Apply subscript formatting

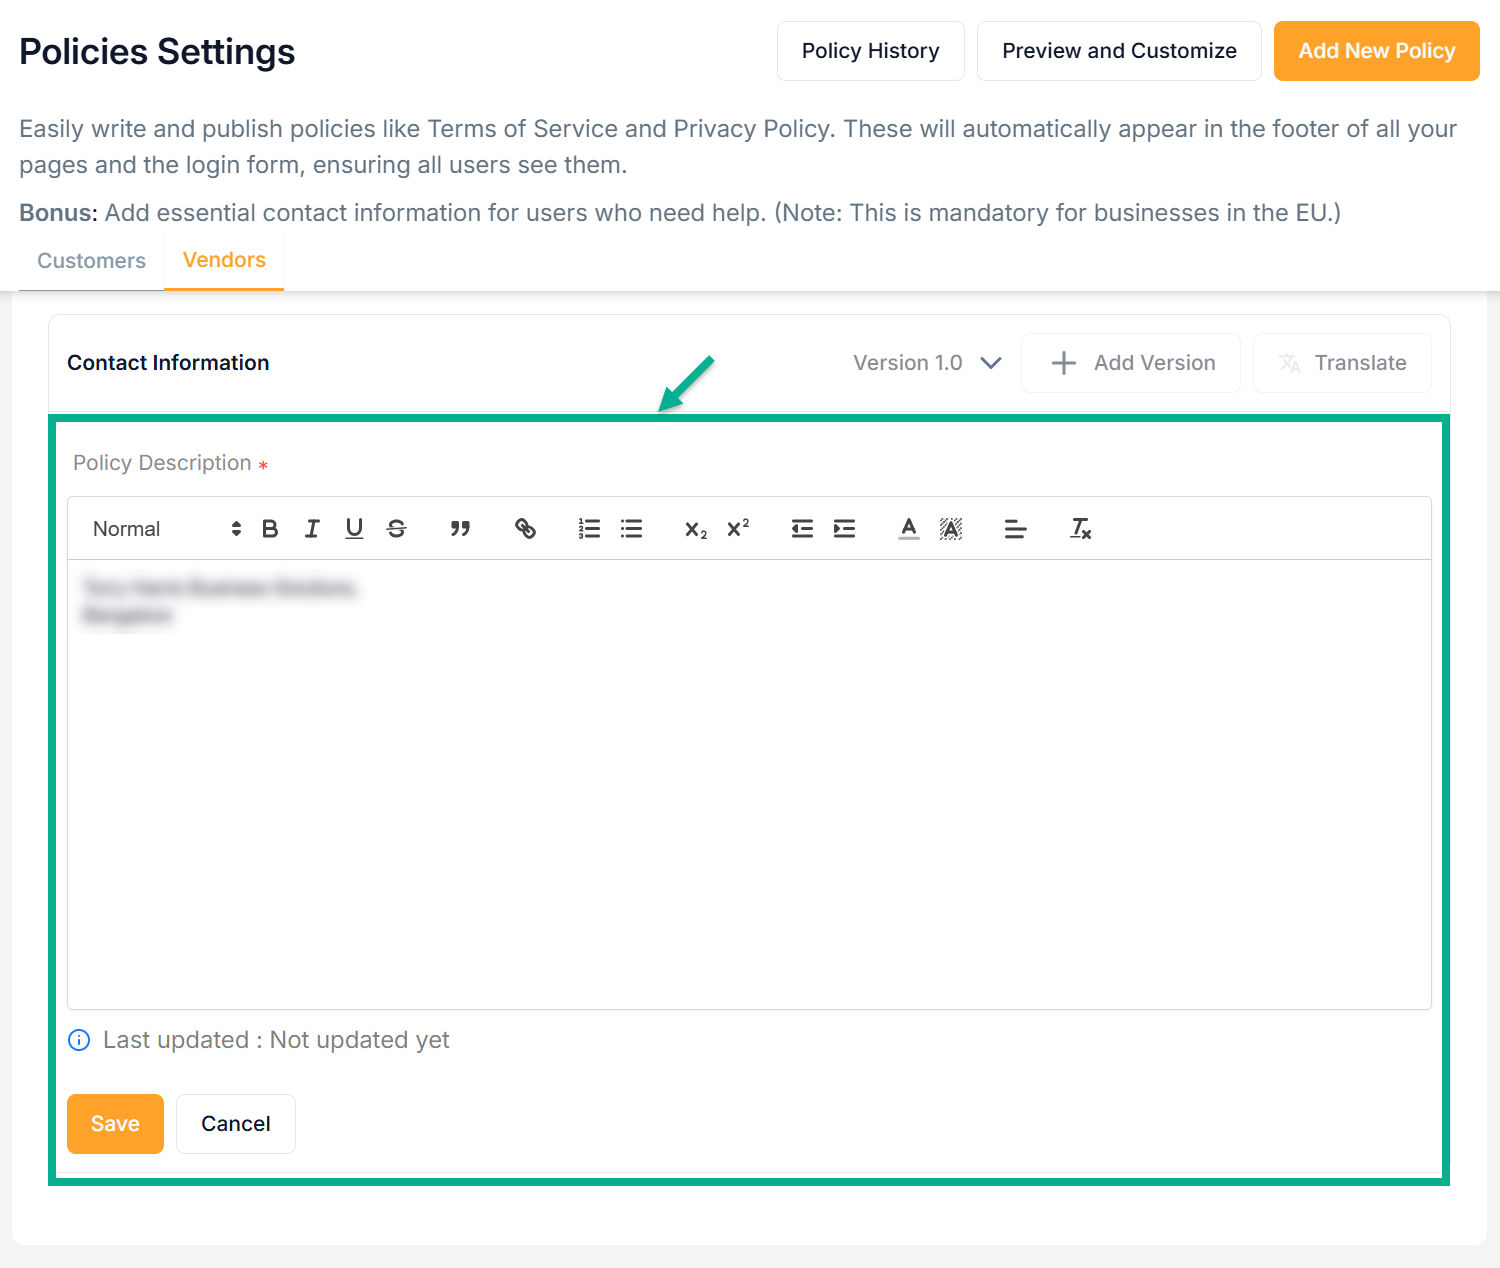(696, 529)
